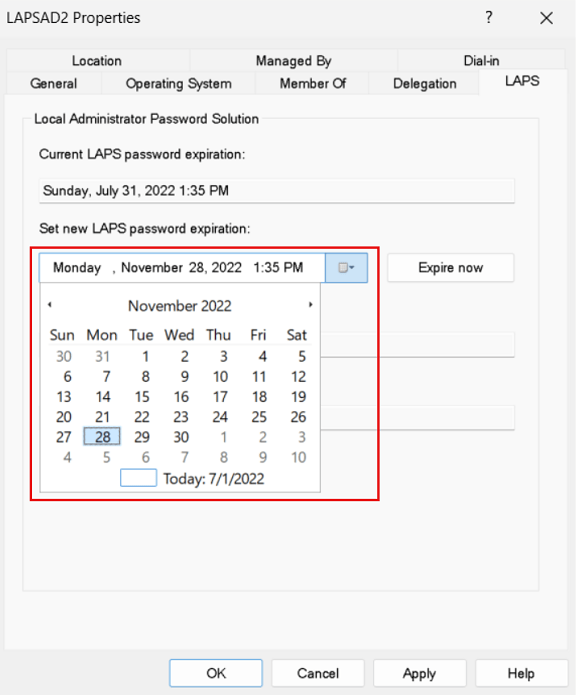Close the LAPSAD2 Properties dialog
The image size is (576, 695).
pos(546,18)
